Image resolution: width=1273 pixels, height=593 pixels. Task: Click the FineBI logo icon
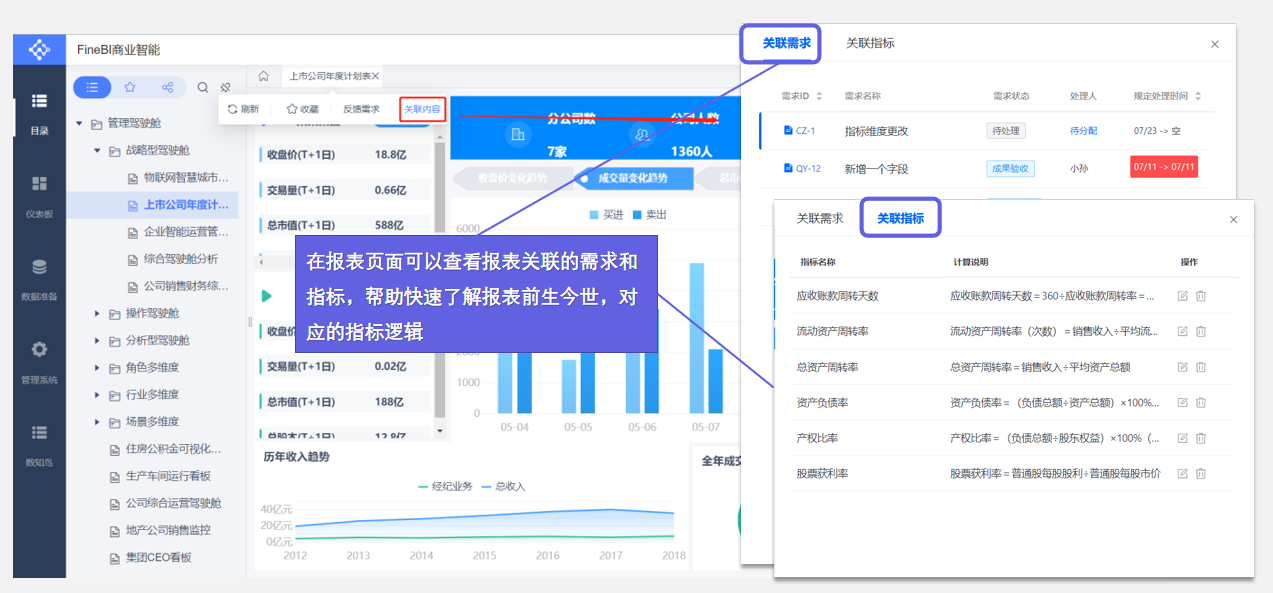(x=39, y=49)
